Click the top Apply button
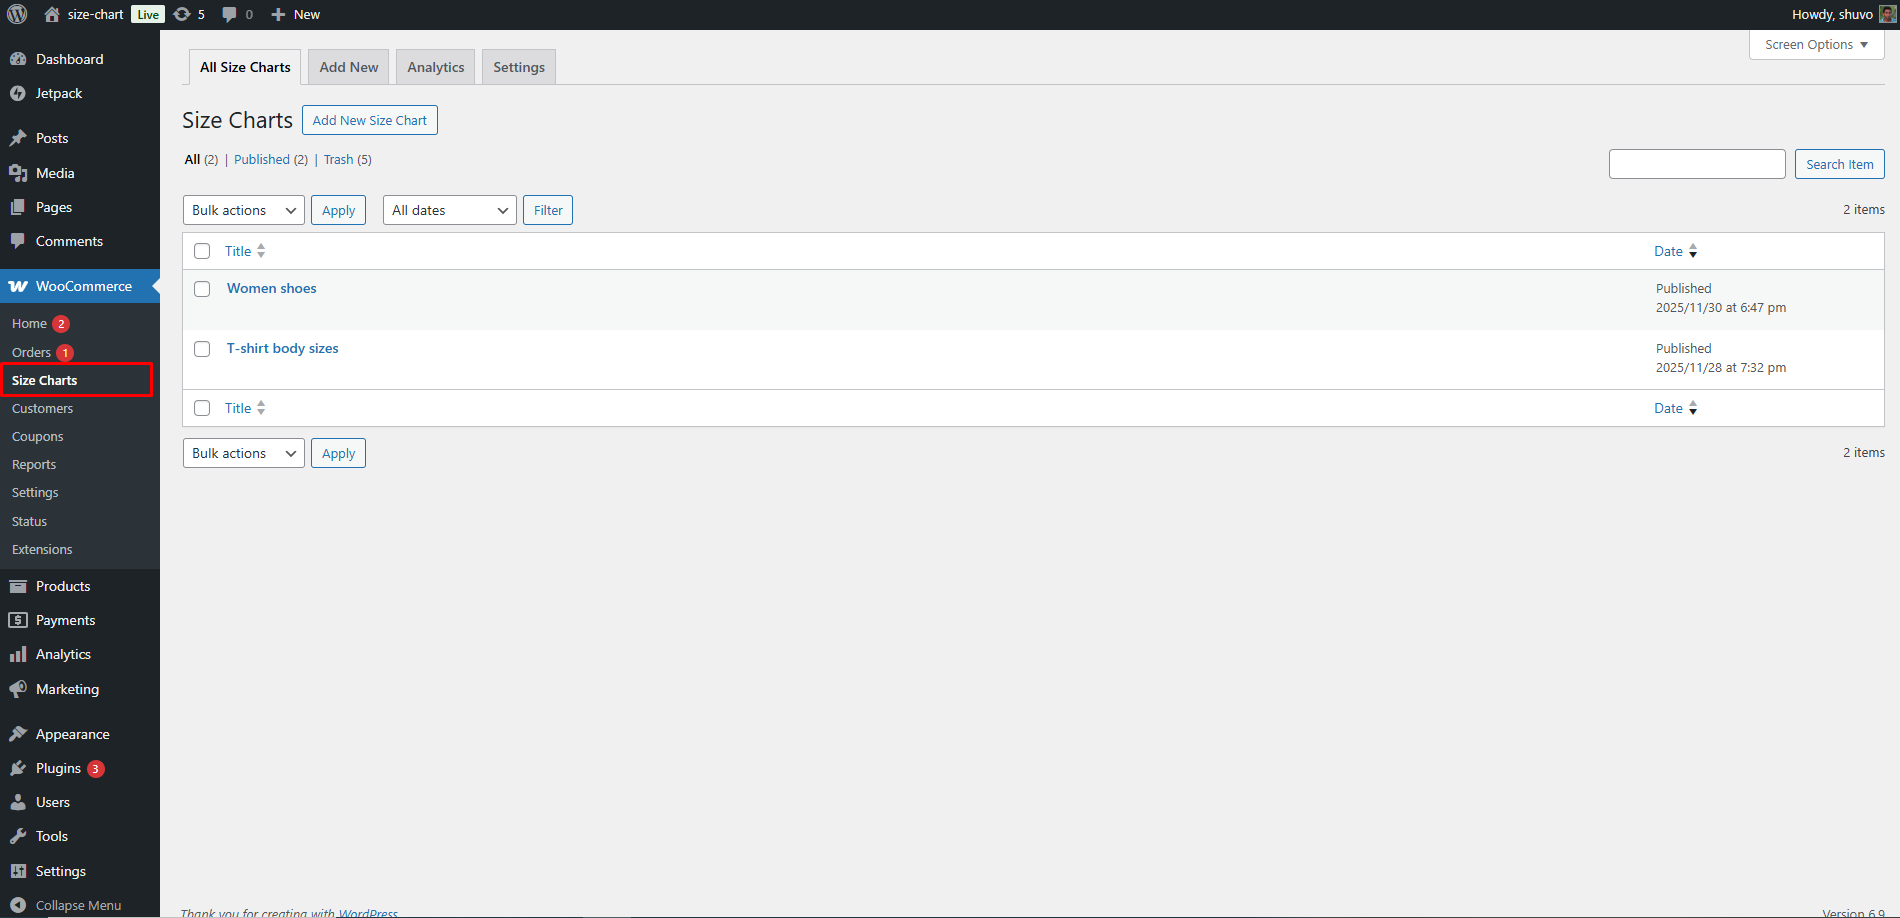1900x918 pixels. click(338, 210)
